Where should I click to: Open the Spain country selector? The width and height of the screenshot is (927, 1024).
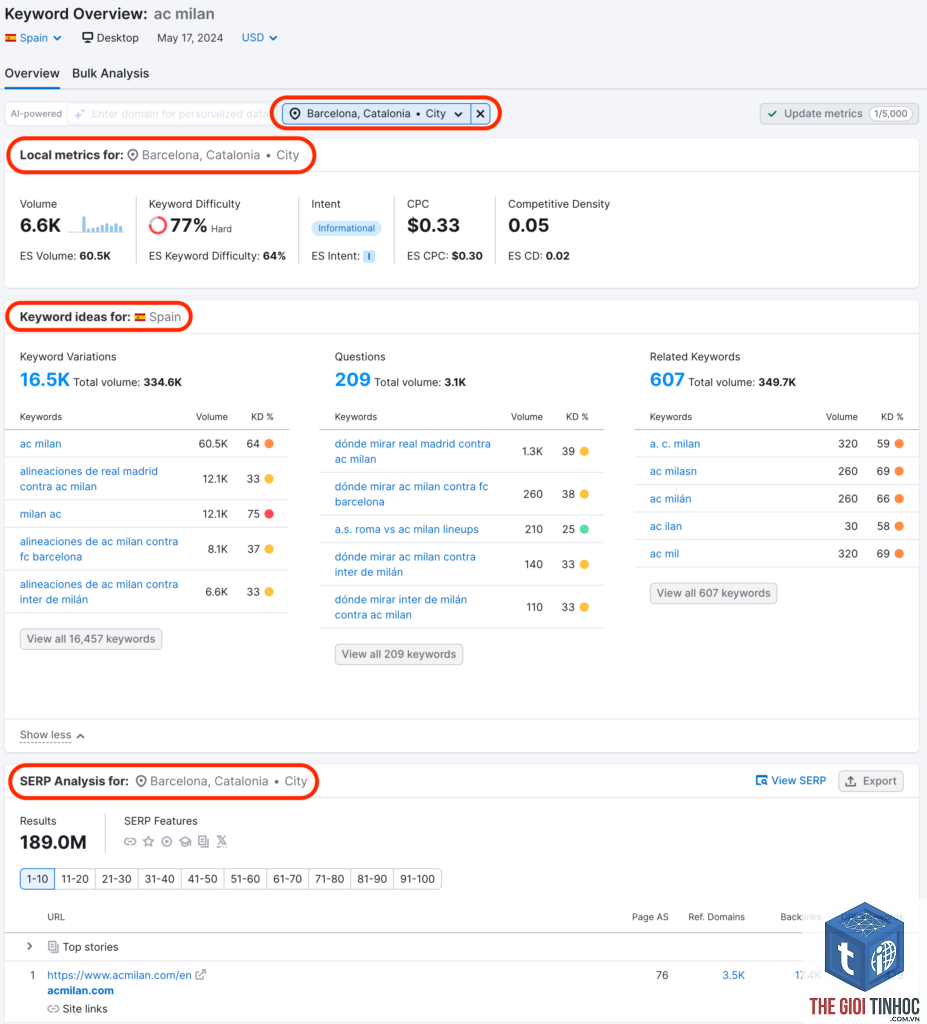click(x=33, y=38)
